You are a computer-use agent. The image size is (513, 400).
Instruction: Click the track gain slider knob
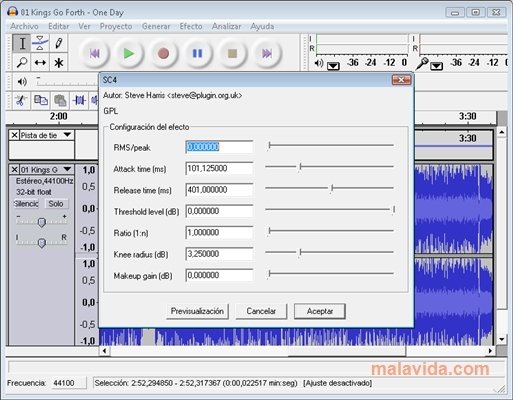tap(42, 222)
